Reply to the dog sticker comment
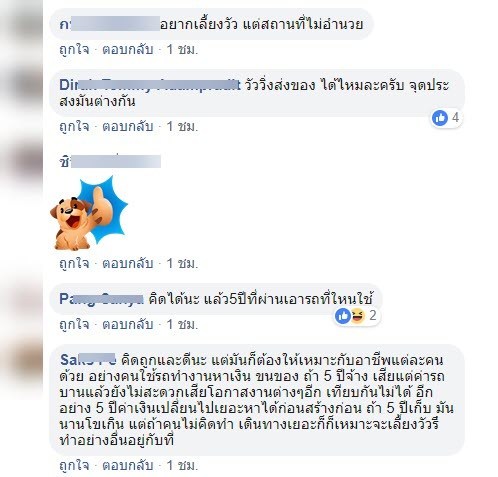This screenshot has height=477, width=498. pos(127,263)
